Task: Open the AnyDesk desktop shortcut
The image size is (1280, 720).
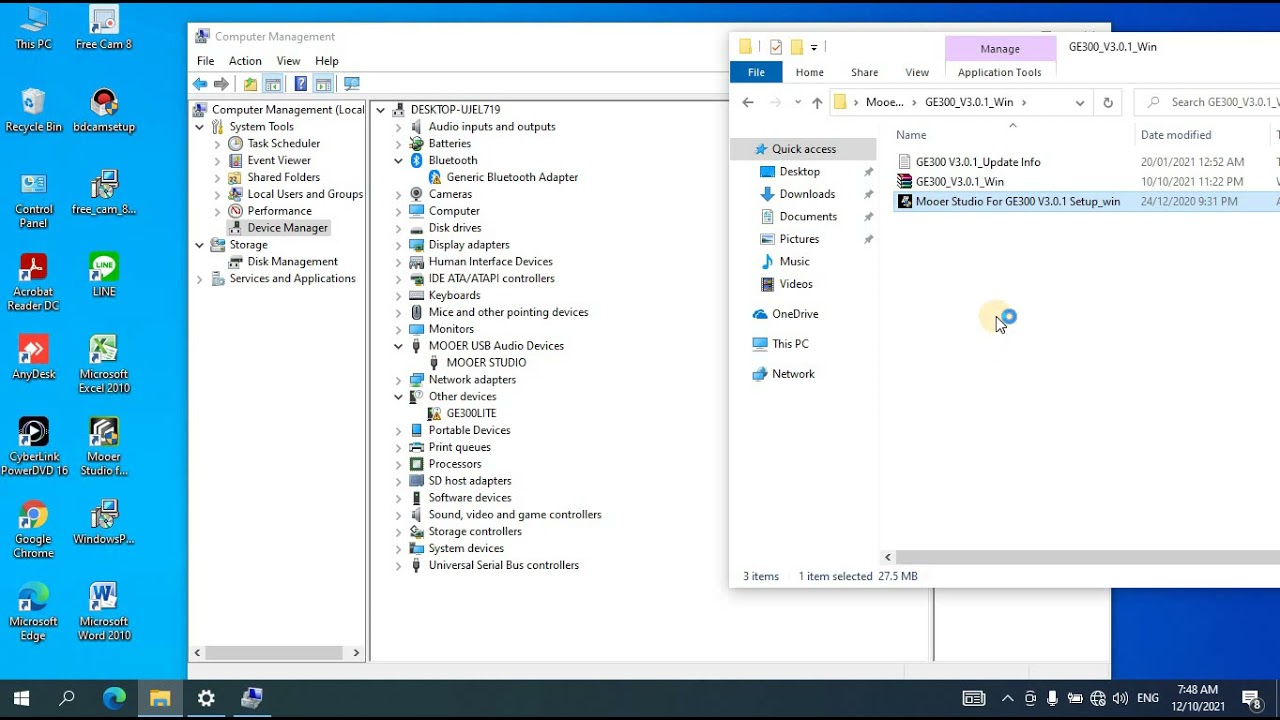Action: [34, 358]
